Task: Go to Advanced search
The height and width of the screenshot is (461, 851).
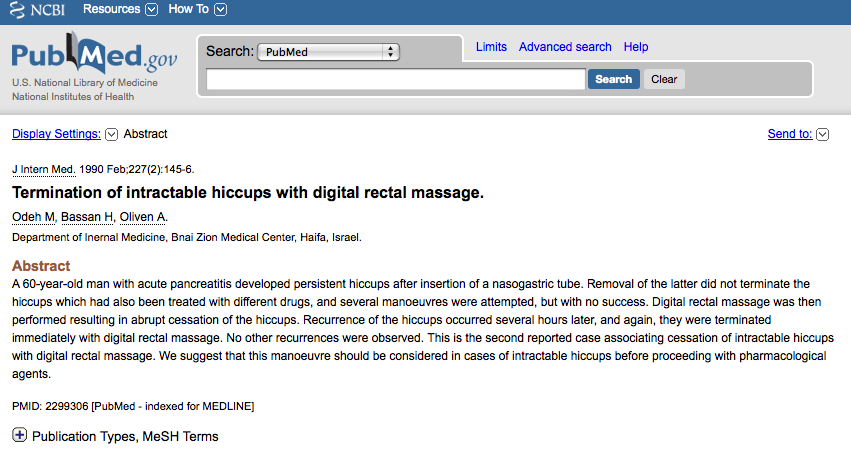Action: click(x=565, y=47)
